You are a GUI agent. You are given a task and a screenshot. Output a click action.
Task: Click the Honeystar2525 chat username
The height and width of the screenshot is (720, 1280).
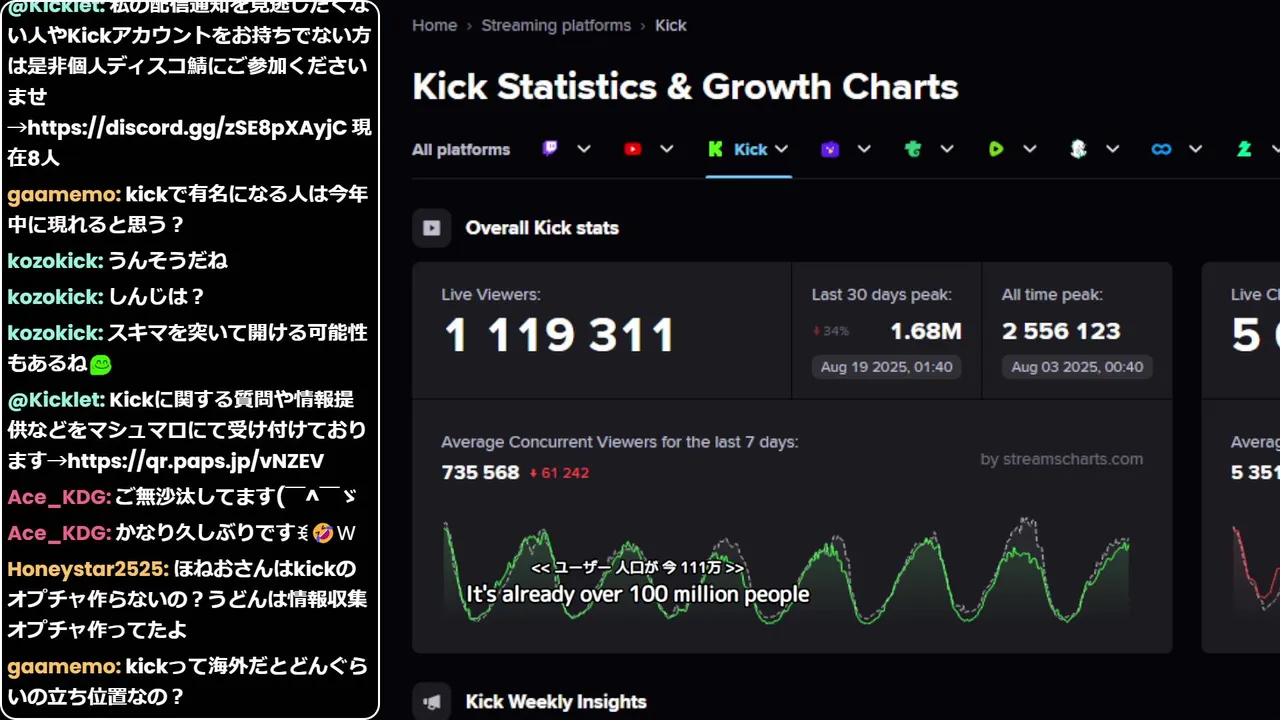coord(87,569)
